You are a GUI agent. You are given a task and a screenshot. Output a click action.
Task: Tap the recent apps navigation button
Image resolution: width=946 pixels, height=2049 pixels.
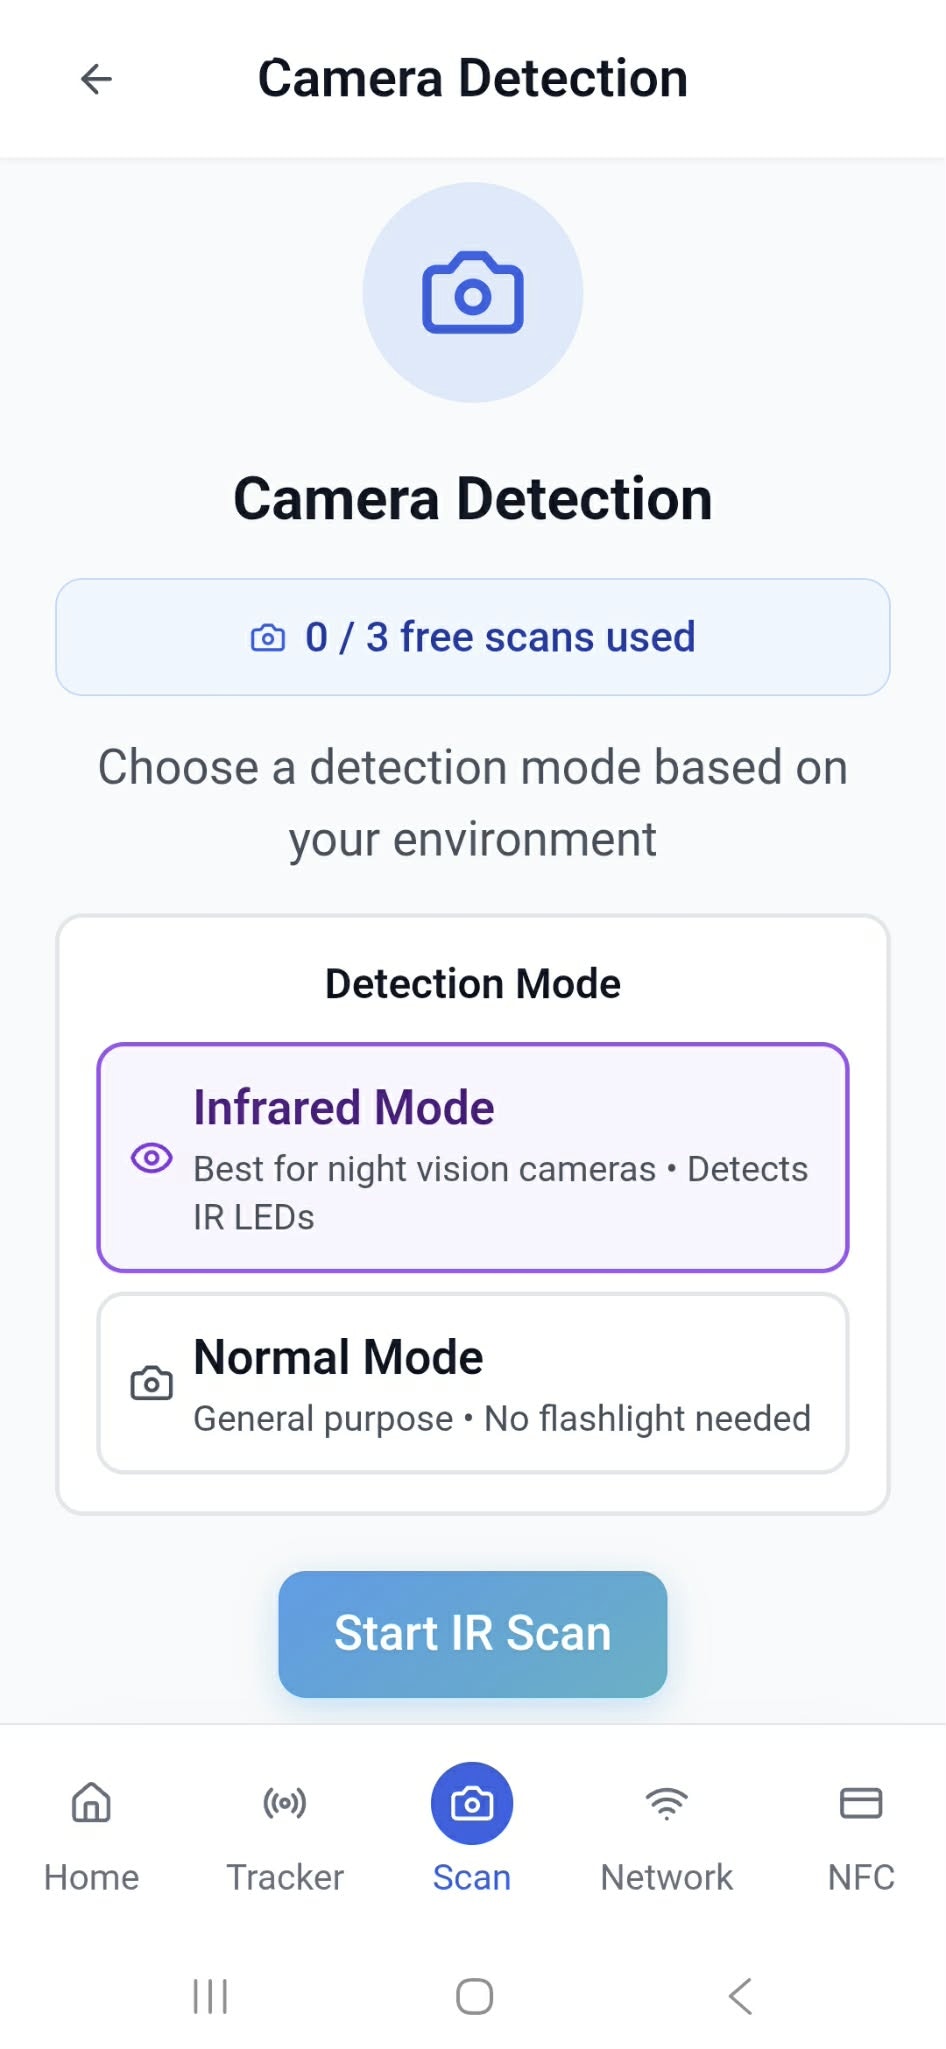point(209,1996)
